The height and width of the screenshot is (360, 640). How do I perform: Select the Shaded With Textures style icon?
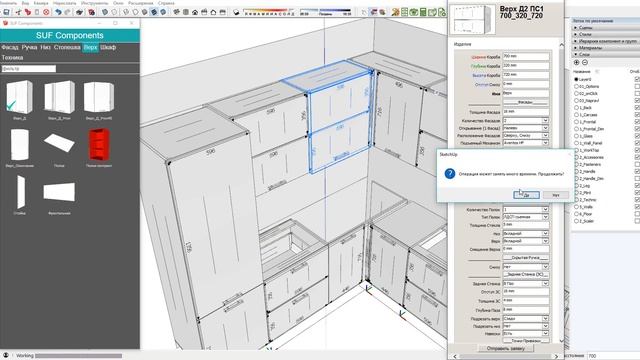click(x=154, y=12)
